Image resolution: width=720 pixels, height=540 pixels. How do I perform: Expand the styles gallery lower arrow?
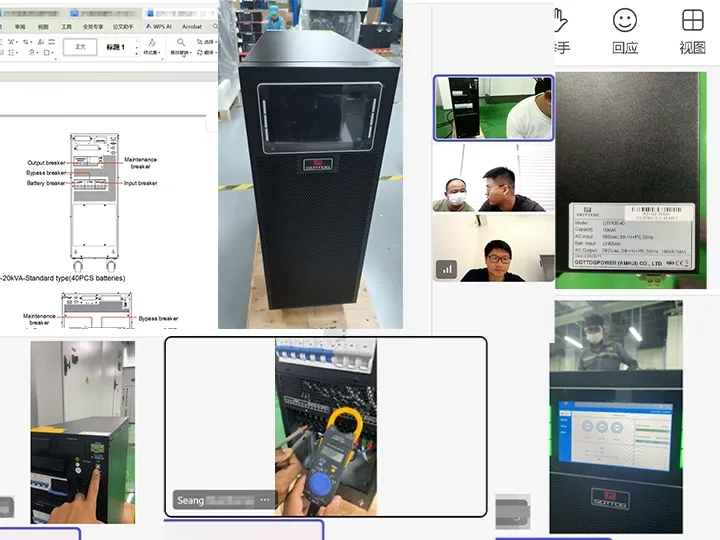(x=136, y=53)
